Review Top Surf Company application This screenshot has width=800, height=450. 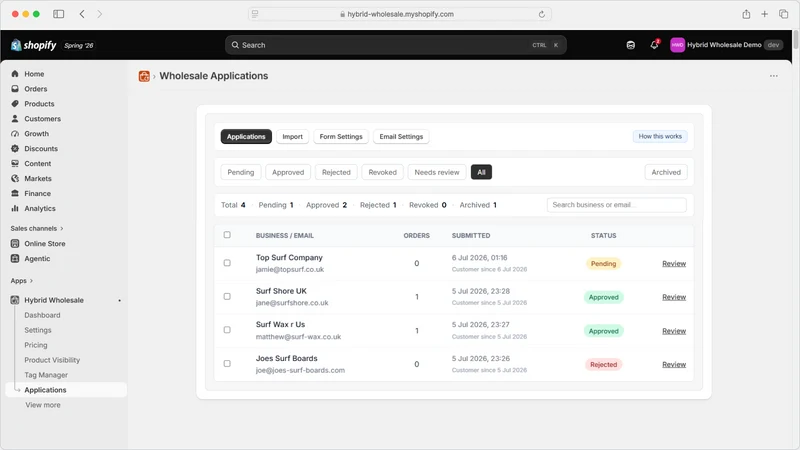coord(674,264)
